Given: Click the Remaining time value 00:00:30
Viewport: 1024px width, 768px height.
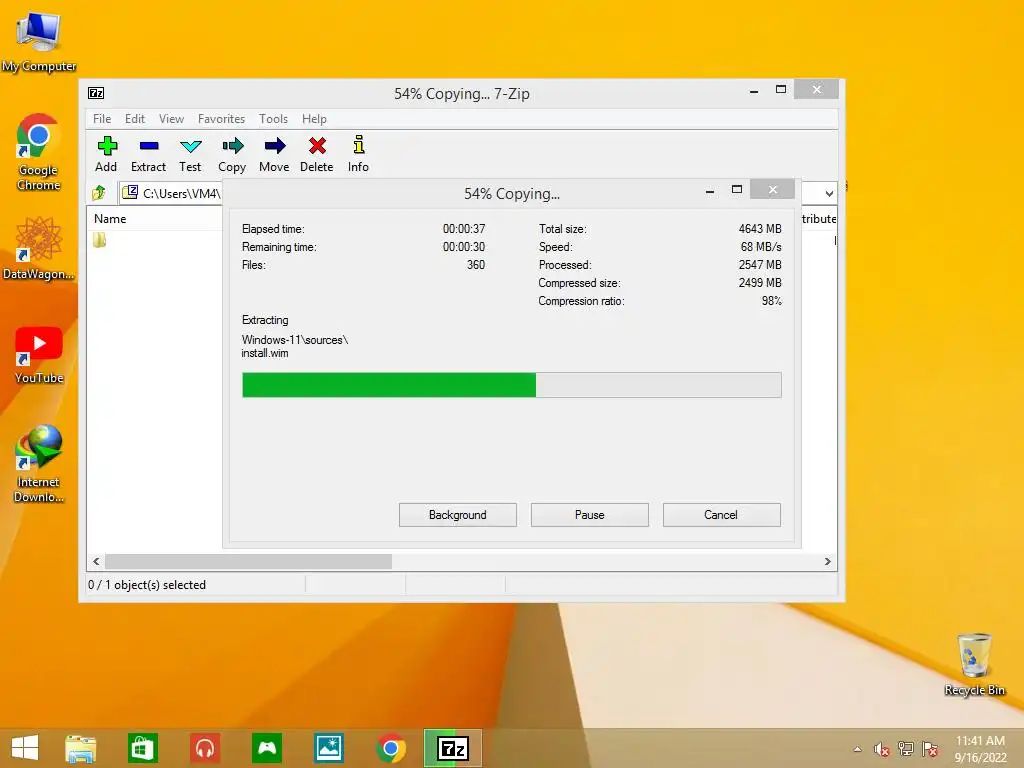Looking at the screenshot, I should point(464,247).
